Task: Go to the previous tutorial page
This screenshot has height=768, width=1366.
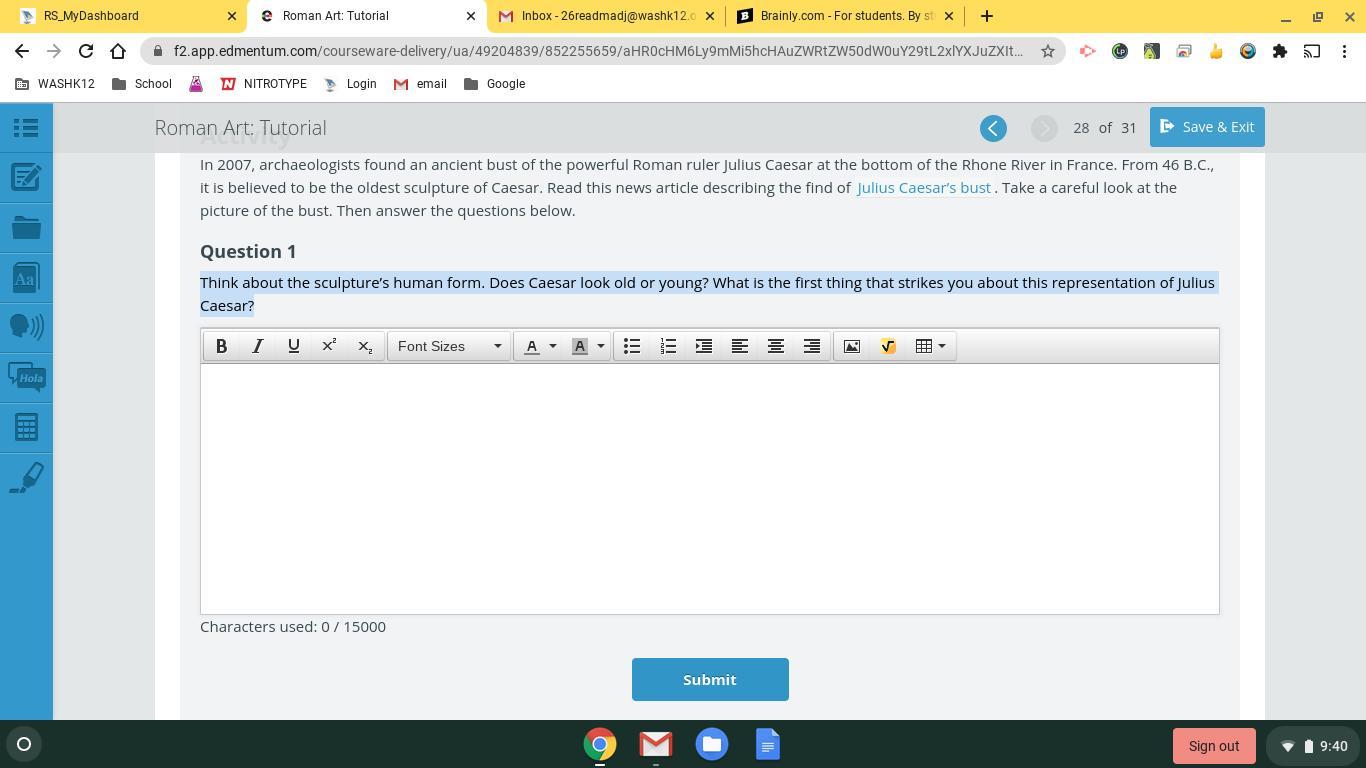Action: click(993, 128)
